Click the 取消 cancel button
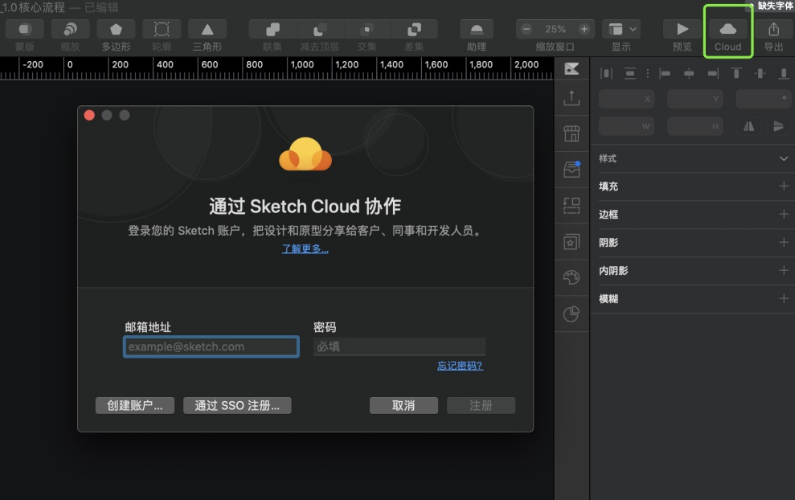The height and width of the screenshot is (500, 795). pyautogui.click(x=404, y=405)
